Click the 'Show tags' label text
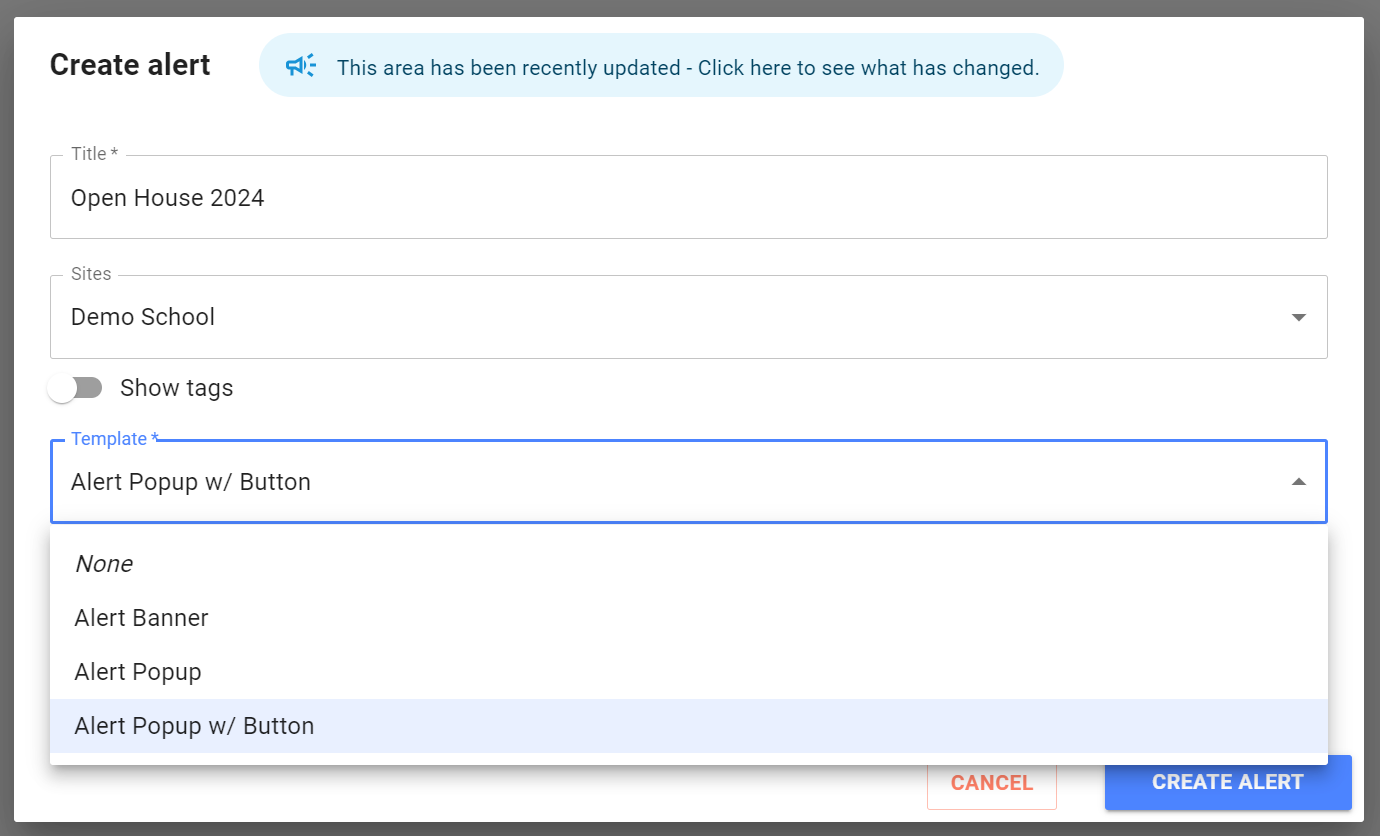Viewport: 1380px width, 836px height. pyautogui.click(x=176, y=388)
